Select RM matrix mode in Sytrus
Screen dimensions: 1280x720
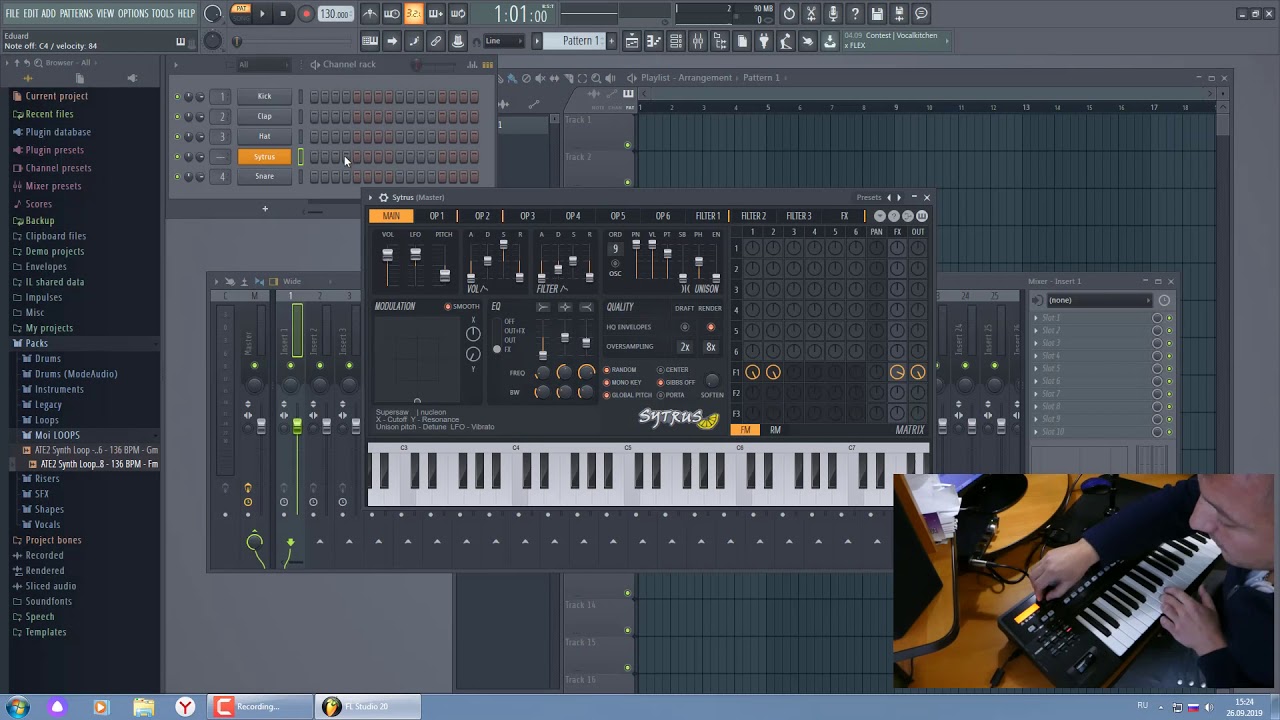coord(775,430)
